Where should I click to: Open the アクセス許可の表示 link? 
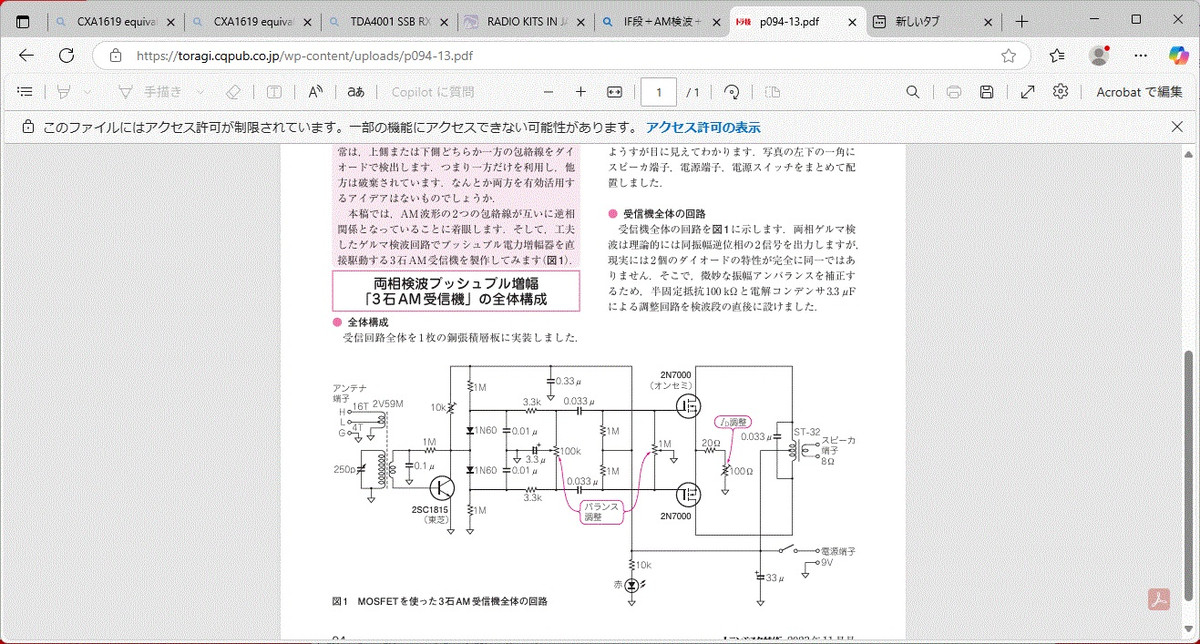[x=702, y=127]
